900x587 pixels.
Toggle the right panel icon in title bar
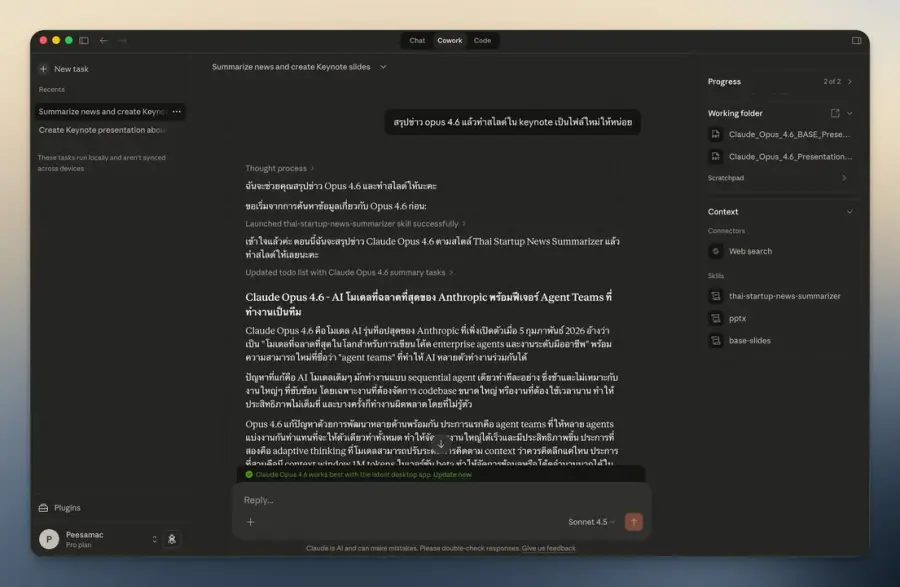click(x=856, y=40)
